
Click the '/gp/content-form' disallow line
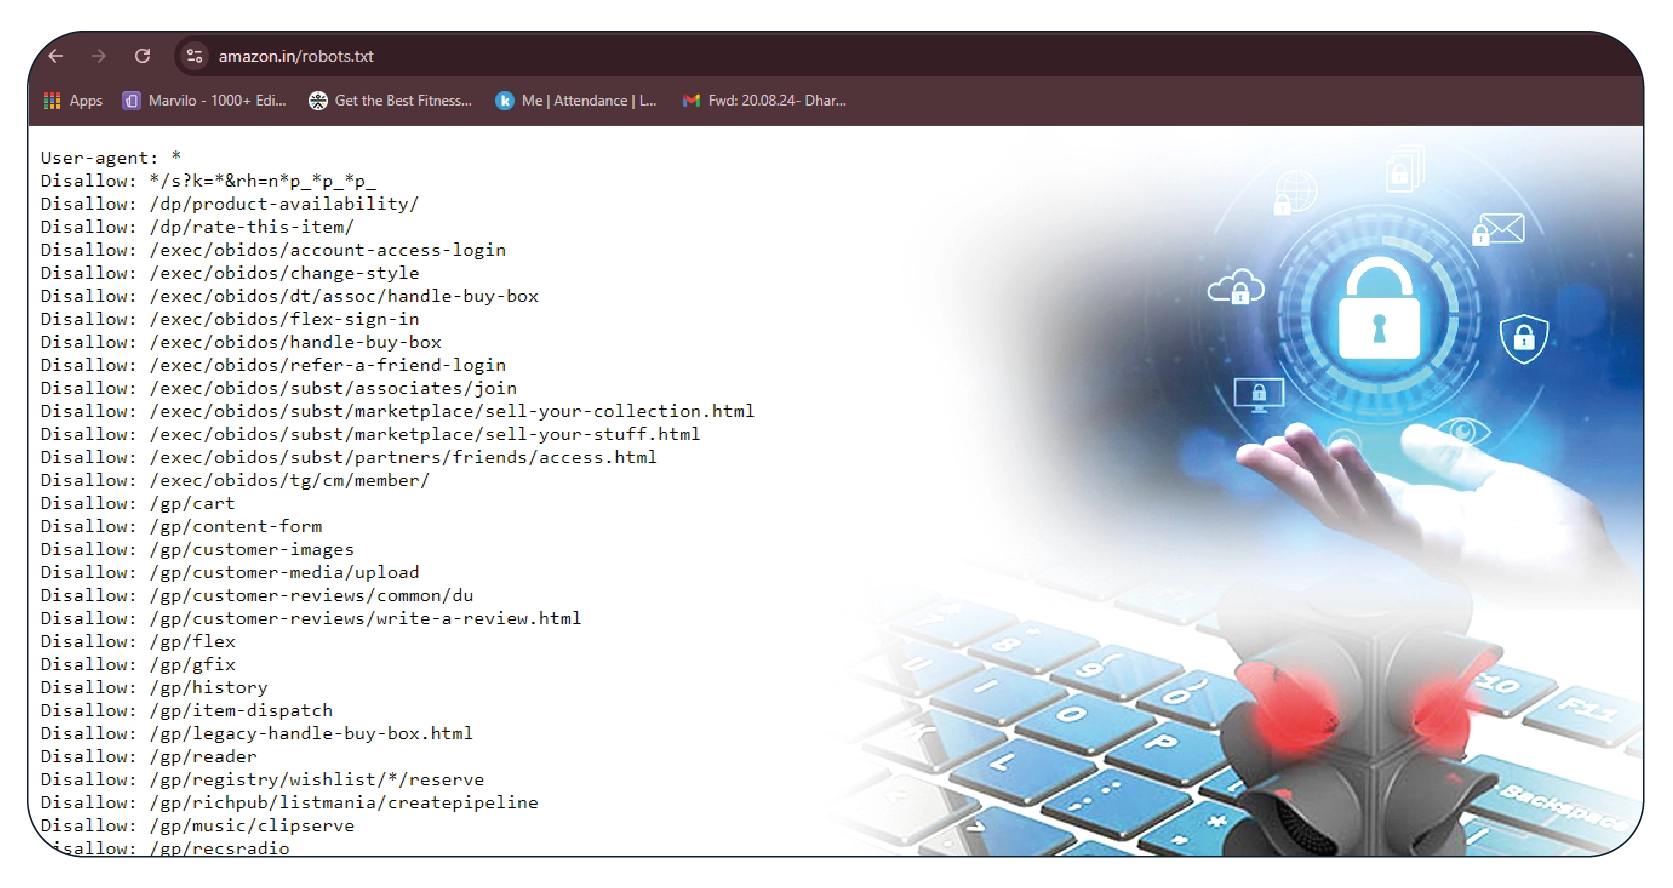(x=181, y=526)
